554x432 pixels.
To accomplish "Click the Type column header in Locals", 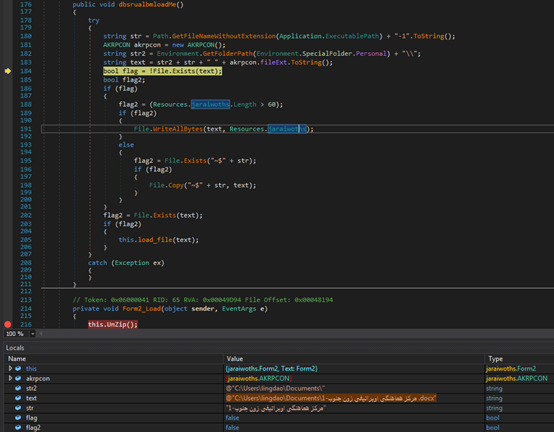I will coord(495,359).
